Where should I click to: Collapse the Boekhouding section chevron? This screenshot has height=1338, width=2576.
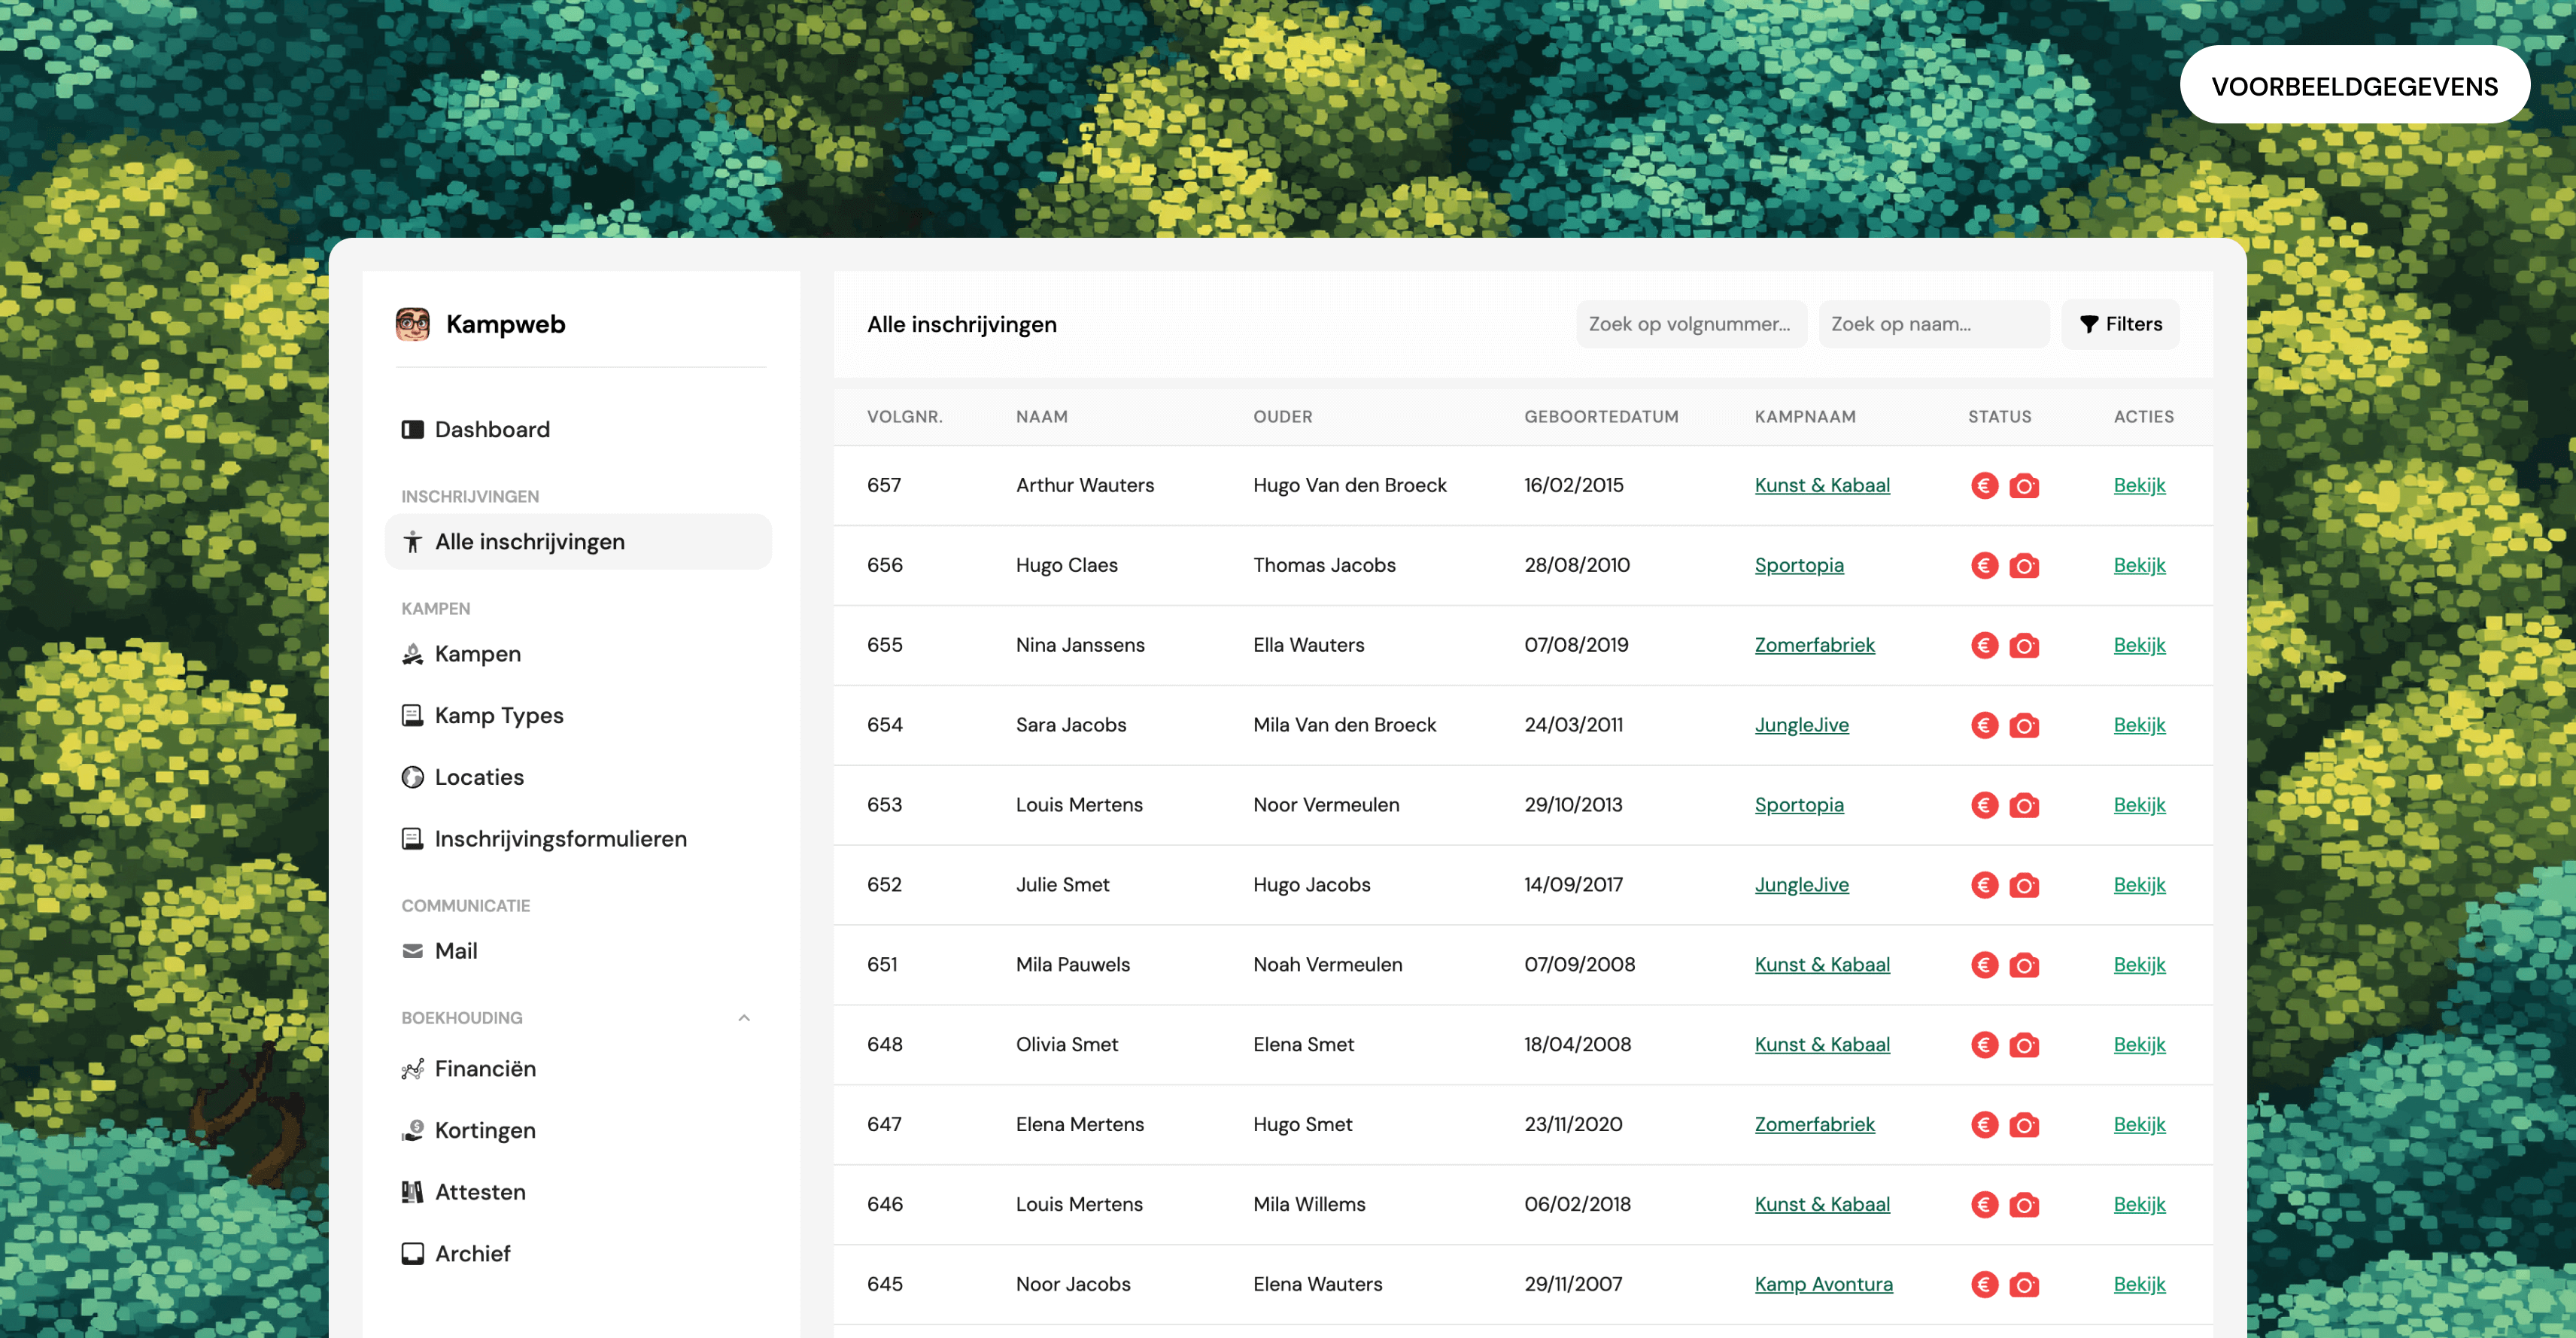click(744, 1018)
